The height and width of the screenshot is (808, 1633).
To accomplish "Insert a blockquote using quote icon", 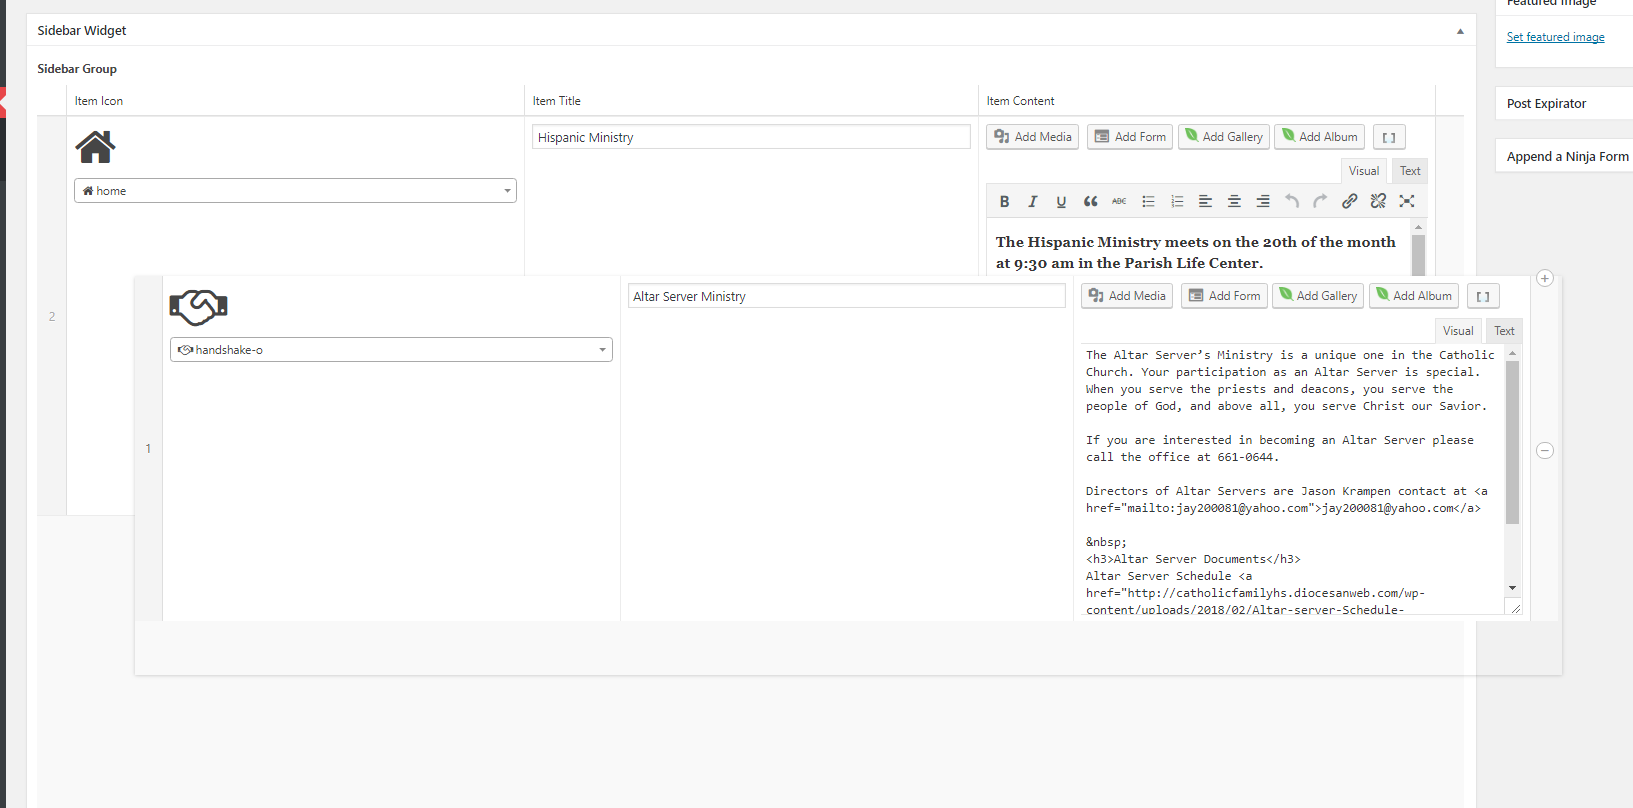I will (x=1090, y=201).
